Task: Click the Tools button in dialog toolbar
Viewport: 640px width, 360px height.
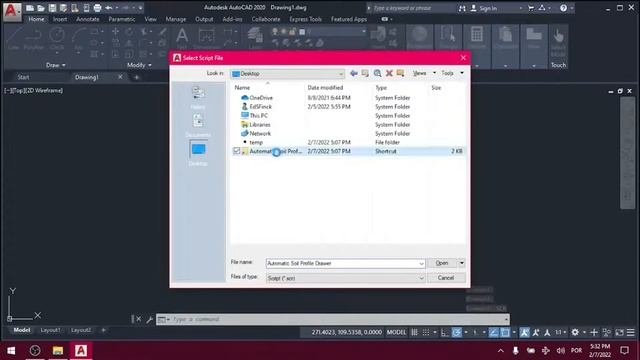Action: pos(448,73)
